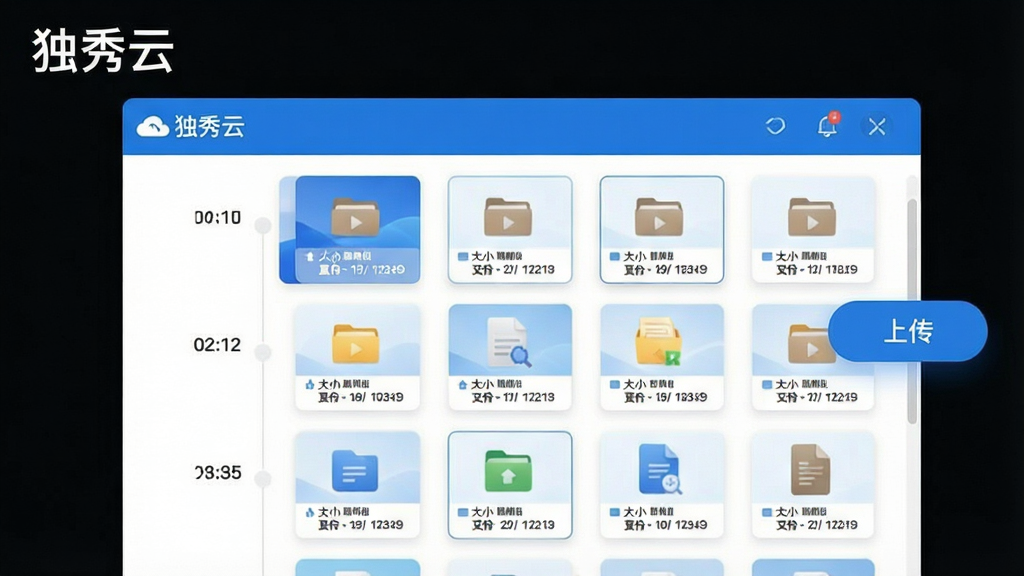Select the brown video folder captioned 12213 in the 00:10 row
This screenshot has height=576, width=1024.
point(510,229)
